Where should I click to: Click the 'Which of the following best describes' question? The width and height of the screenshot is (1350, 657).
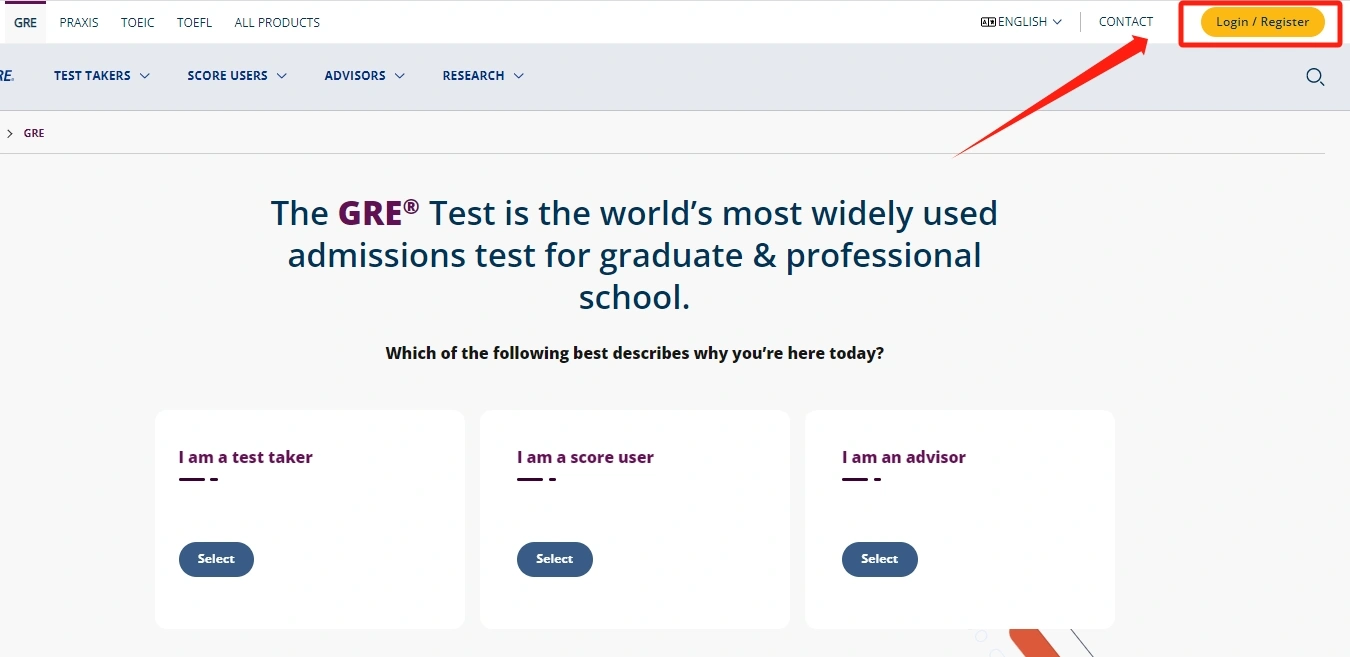click(635, 353)
